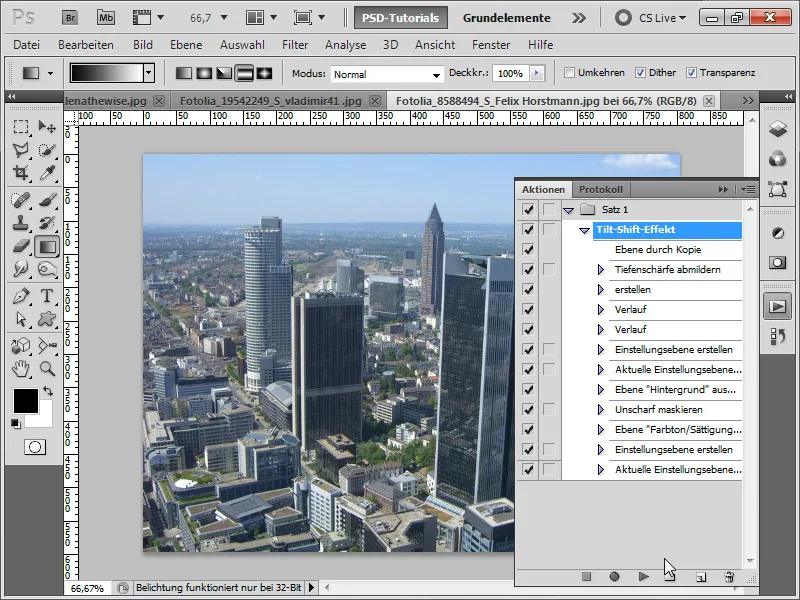
Task: Toggle the Satz 1 set checkmark
Action: pyautogui.click(x=529, y=209)
